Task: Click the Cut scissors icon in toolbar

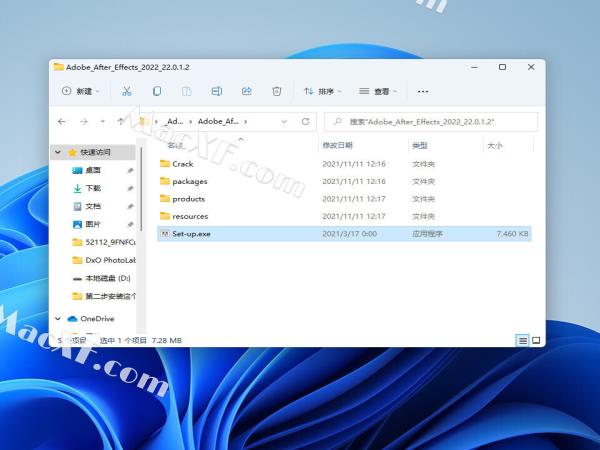Action: pos(127,91)
